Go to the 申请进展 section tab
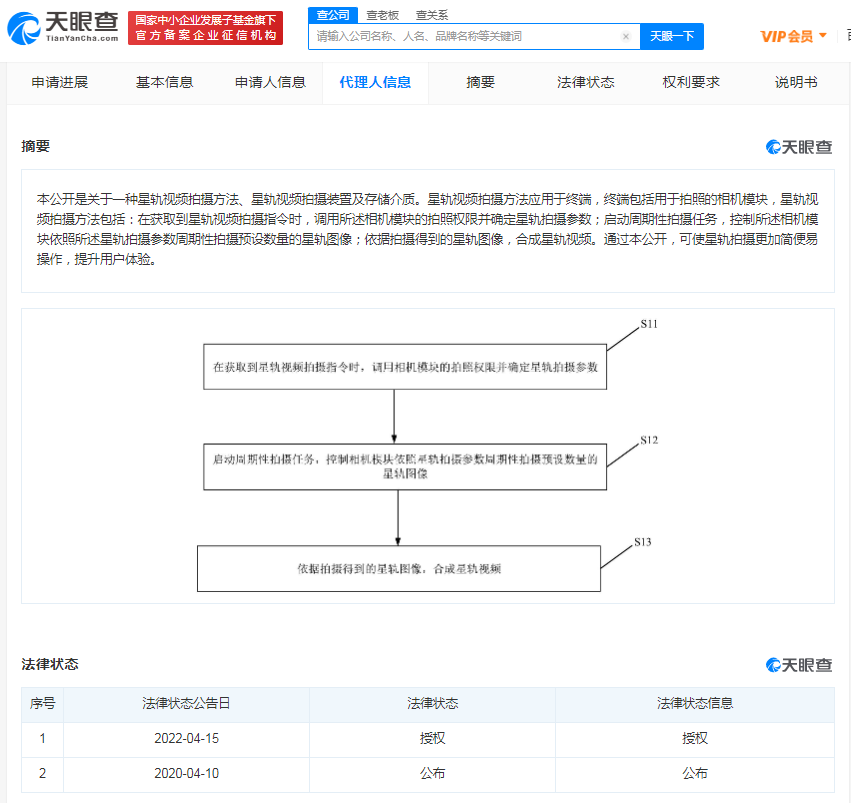 [x=60, y=82]
